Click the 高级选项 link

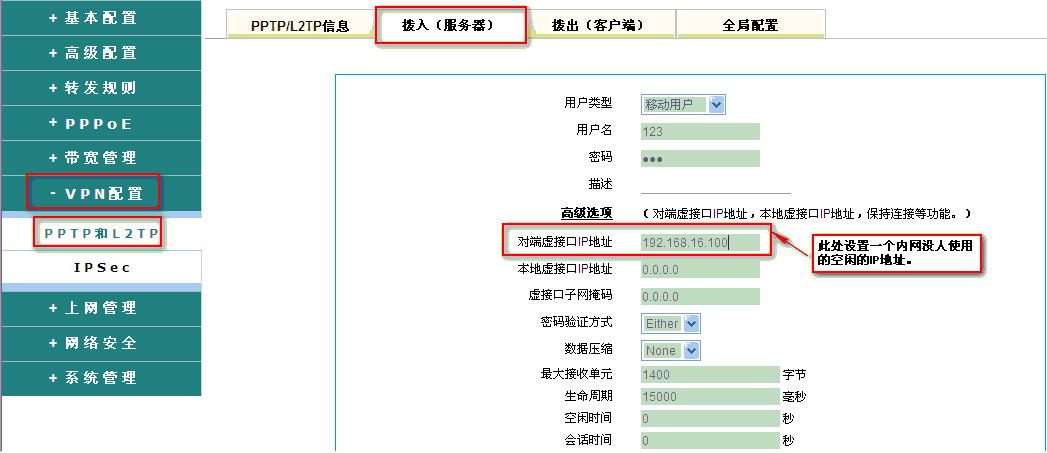pyautogui.click(x=585, y=213)
